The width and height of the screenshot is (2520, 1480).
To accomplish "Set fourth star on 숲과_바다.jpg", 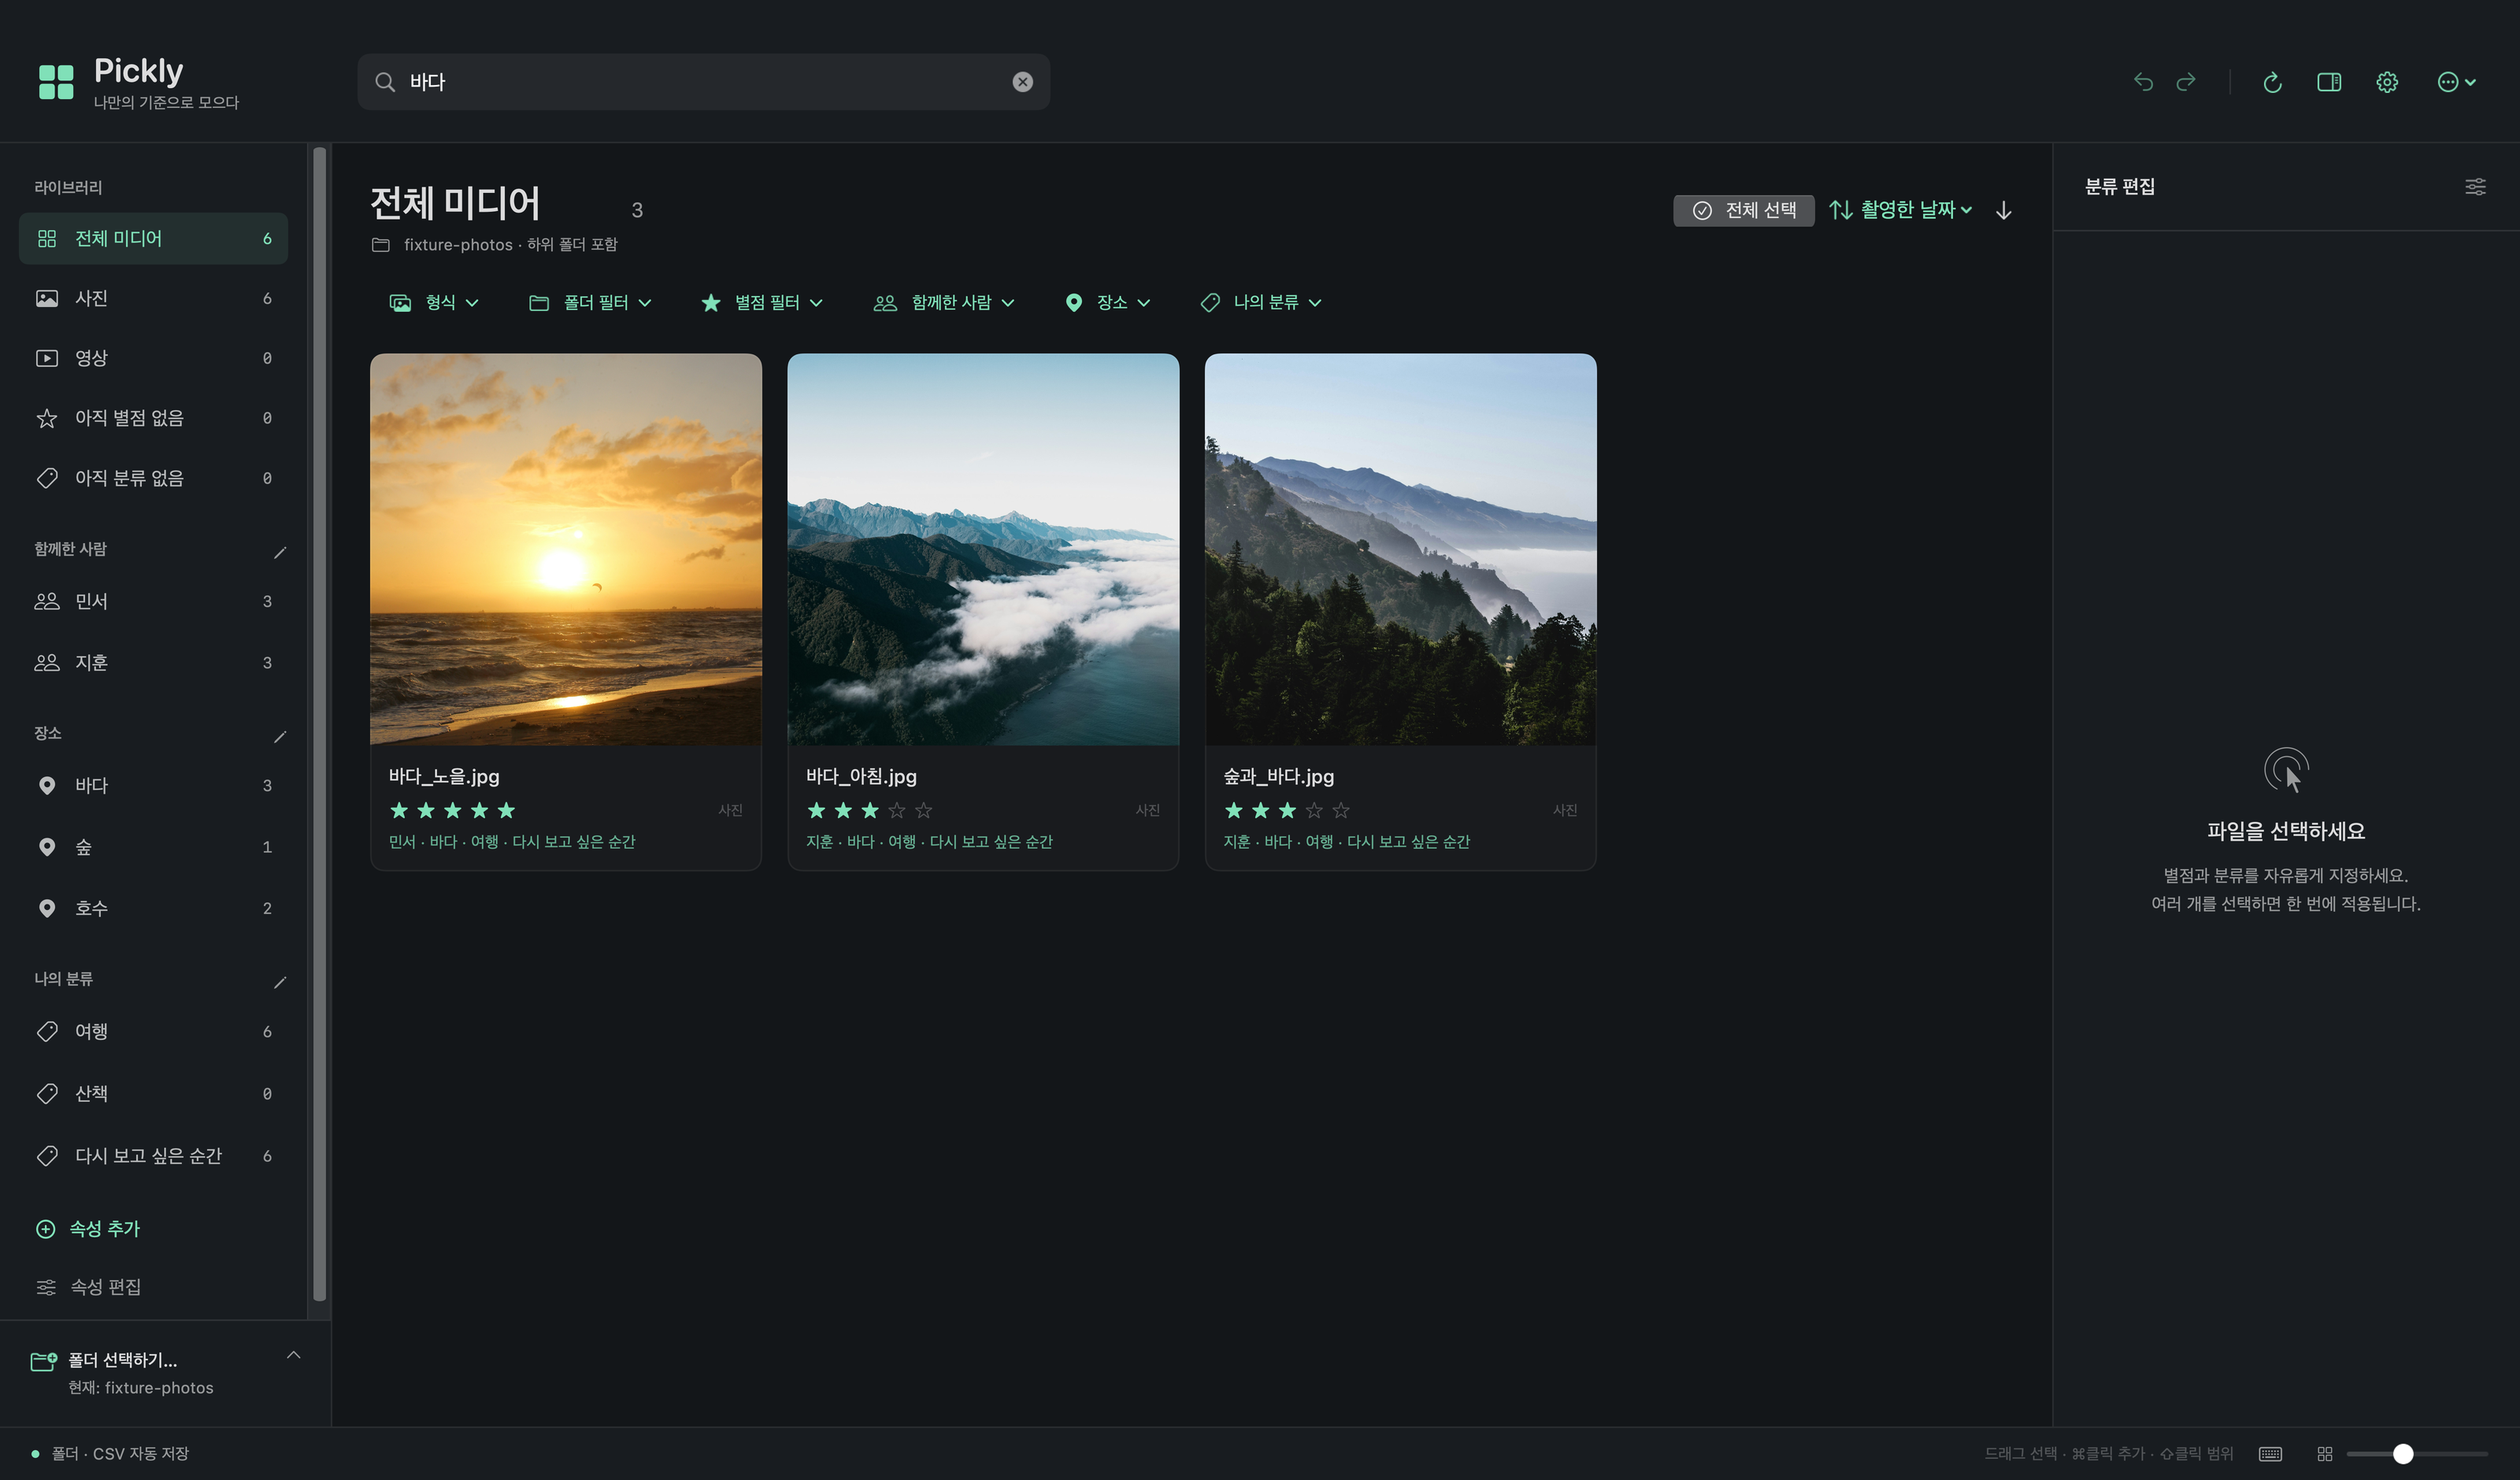I will click(x=1314, y=810).
